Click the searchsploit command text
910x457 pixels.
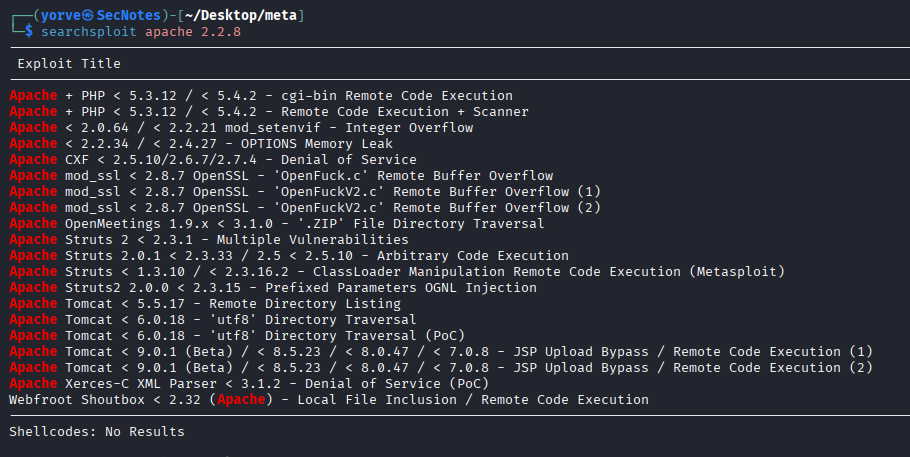click(x=88, y=32)
